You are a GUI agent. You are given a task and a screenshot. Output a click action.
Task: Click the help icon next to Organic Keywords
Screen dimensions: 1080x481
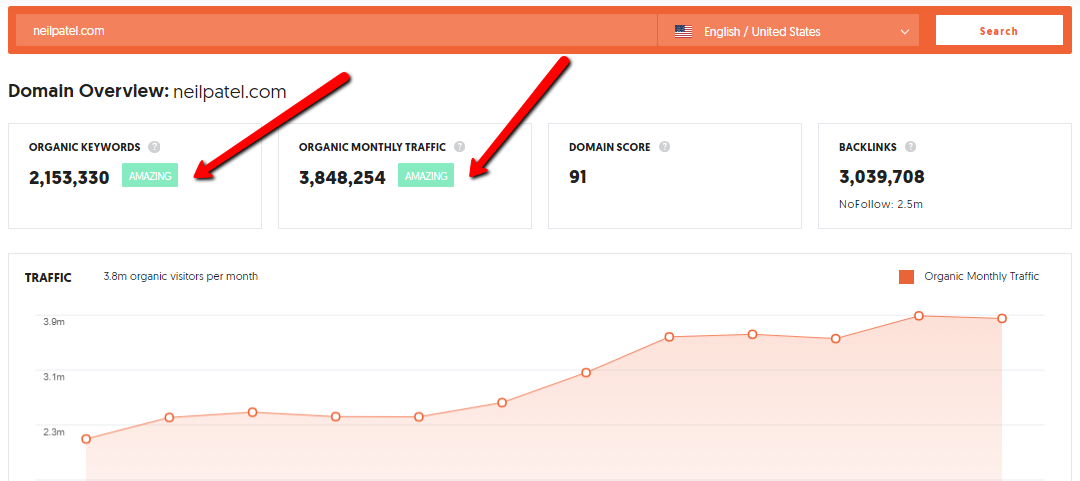pyautogui.click(x=154, y=147)
